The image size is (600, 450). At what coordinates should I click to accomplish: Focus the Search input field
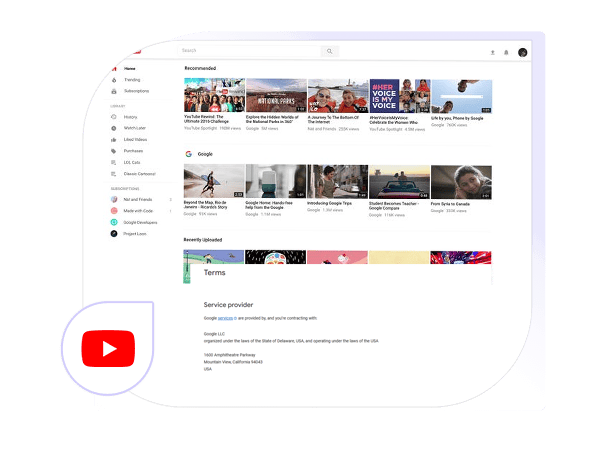249,51
